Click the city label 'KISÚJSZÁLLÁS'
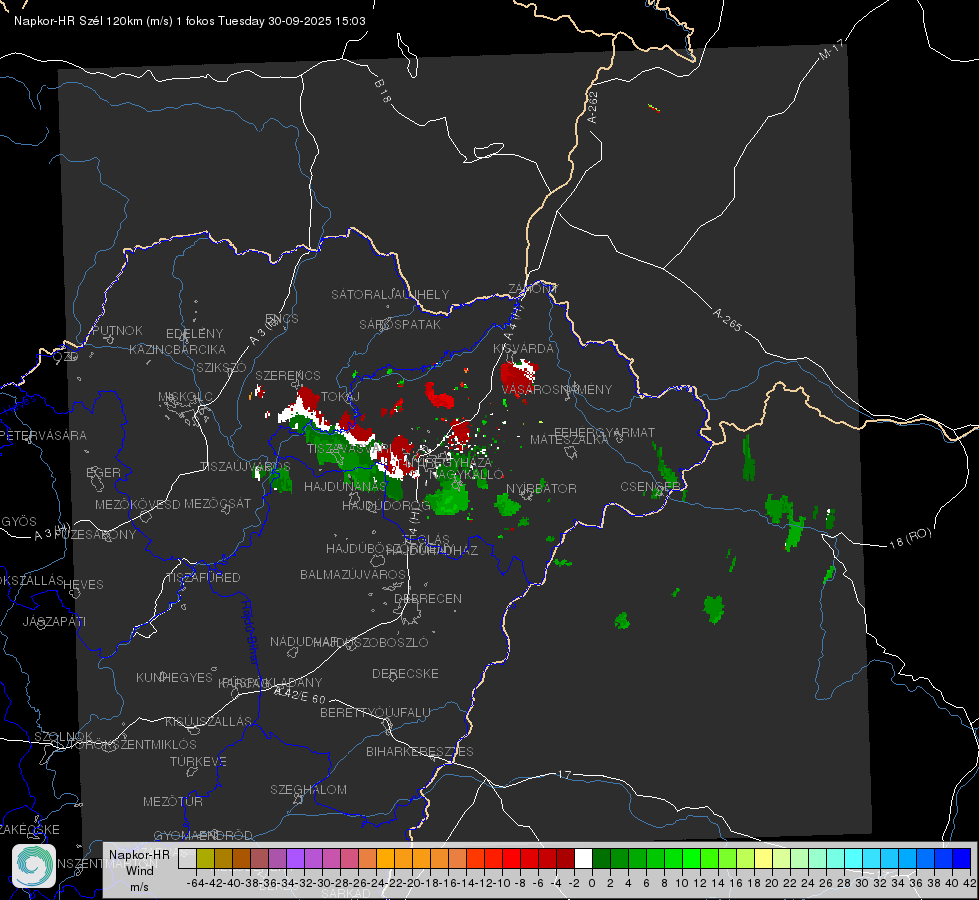Image resolution: width=979 pixels, height=900 pixels. click(208, 721)
